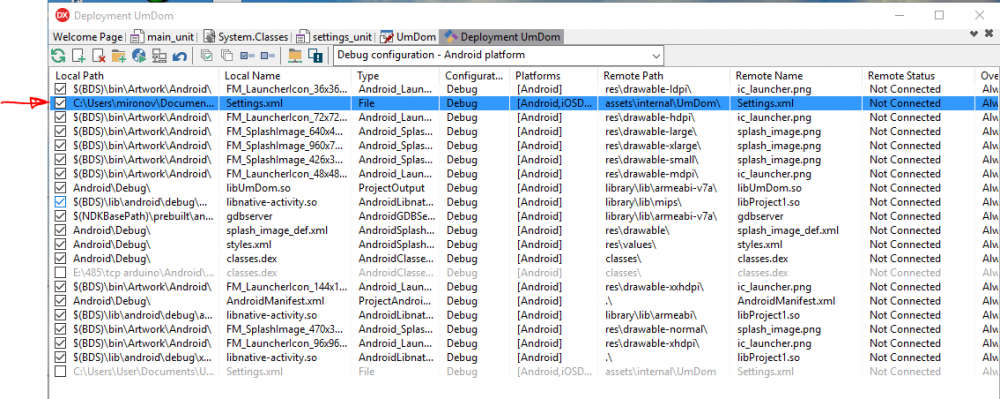Click the stacked checkmark boxes toolbar icon
The width and height of the screenshot is (1000, 399).
pos(207,56)
